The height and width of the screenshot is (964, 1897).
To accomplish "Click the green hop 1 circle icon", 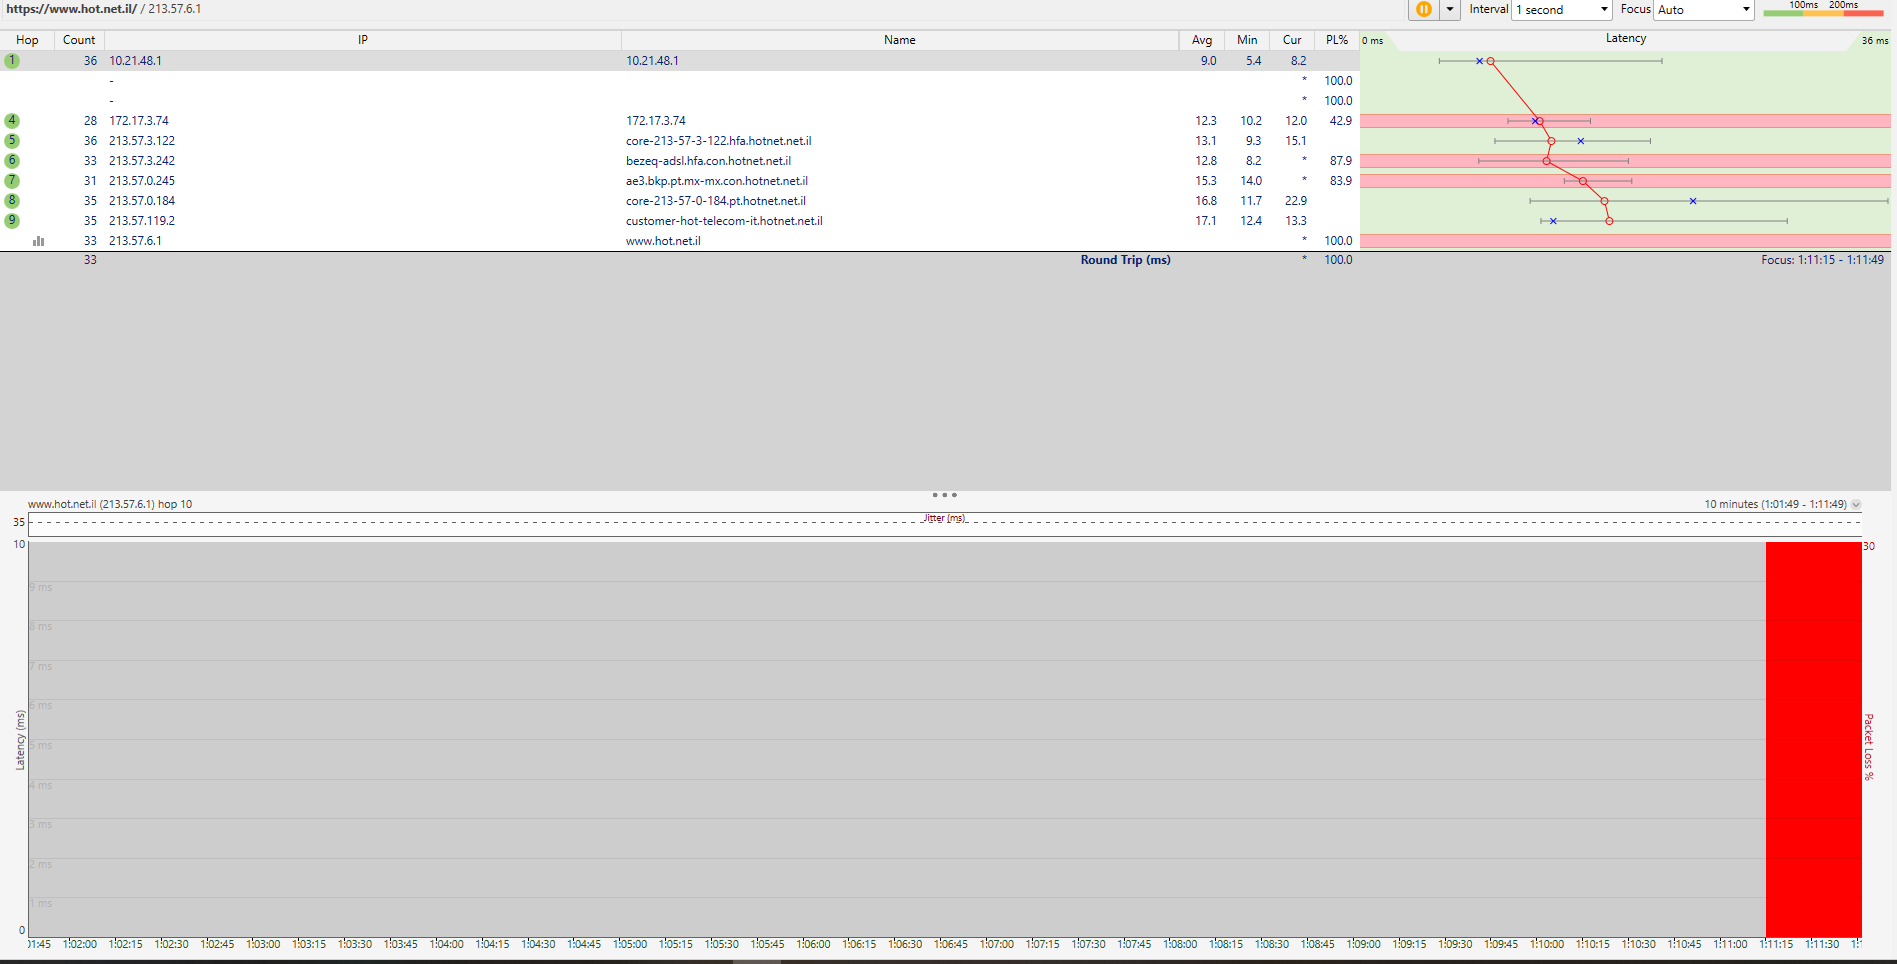I will point(12,61).
